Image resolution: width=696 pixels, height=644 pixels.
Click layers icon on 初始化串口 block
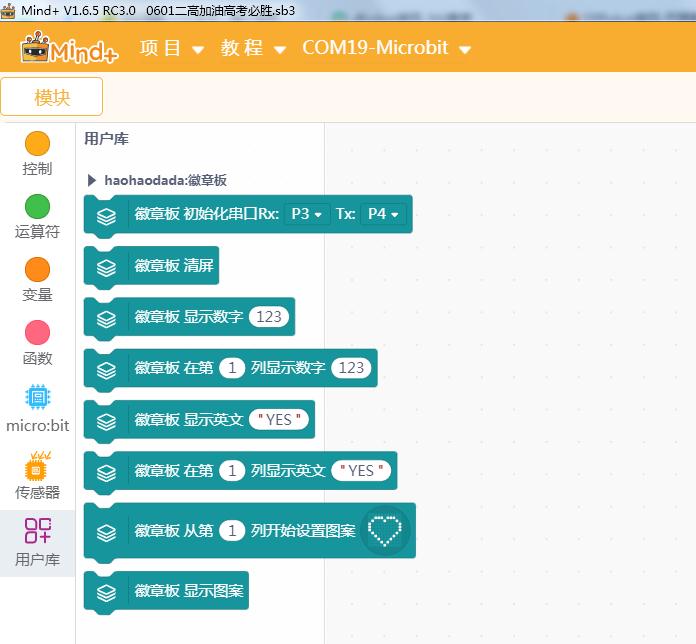[107, 217]
